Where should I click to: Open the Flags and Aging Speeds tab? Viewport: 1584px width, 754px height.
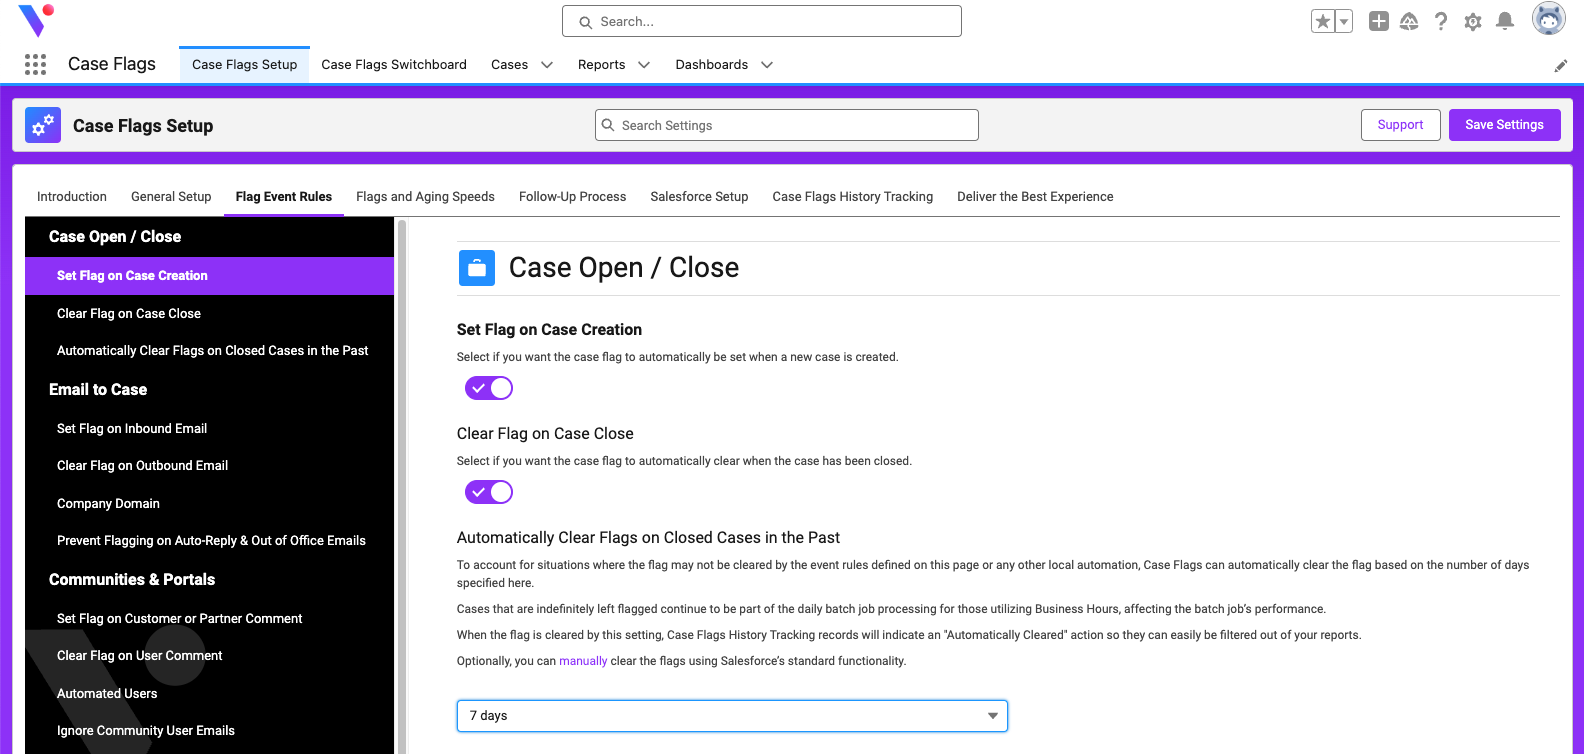(425, 197)
